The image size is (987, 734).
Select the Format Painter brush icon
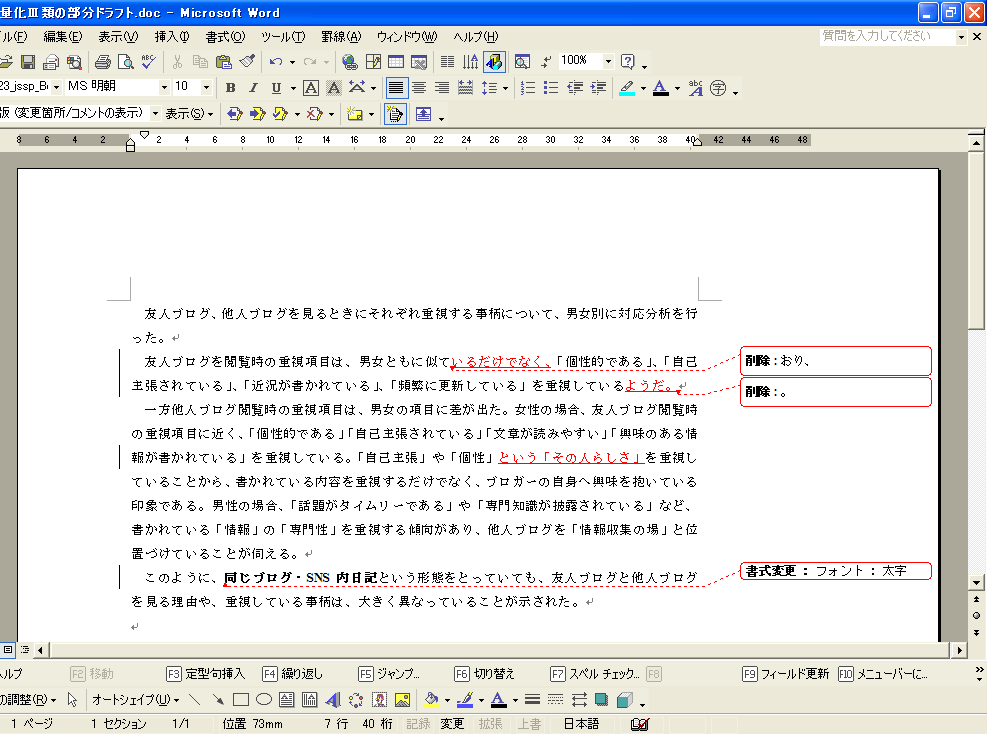[x=247, y=62]
